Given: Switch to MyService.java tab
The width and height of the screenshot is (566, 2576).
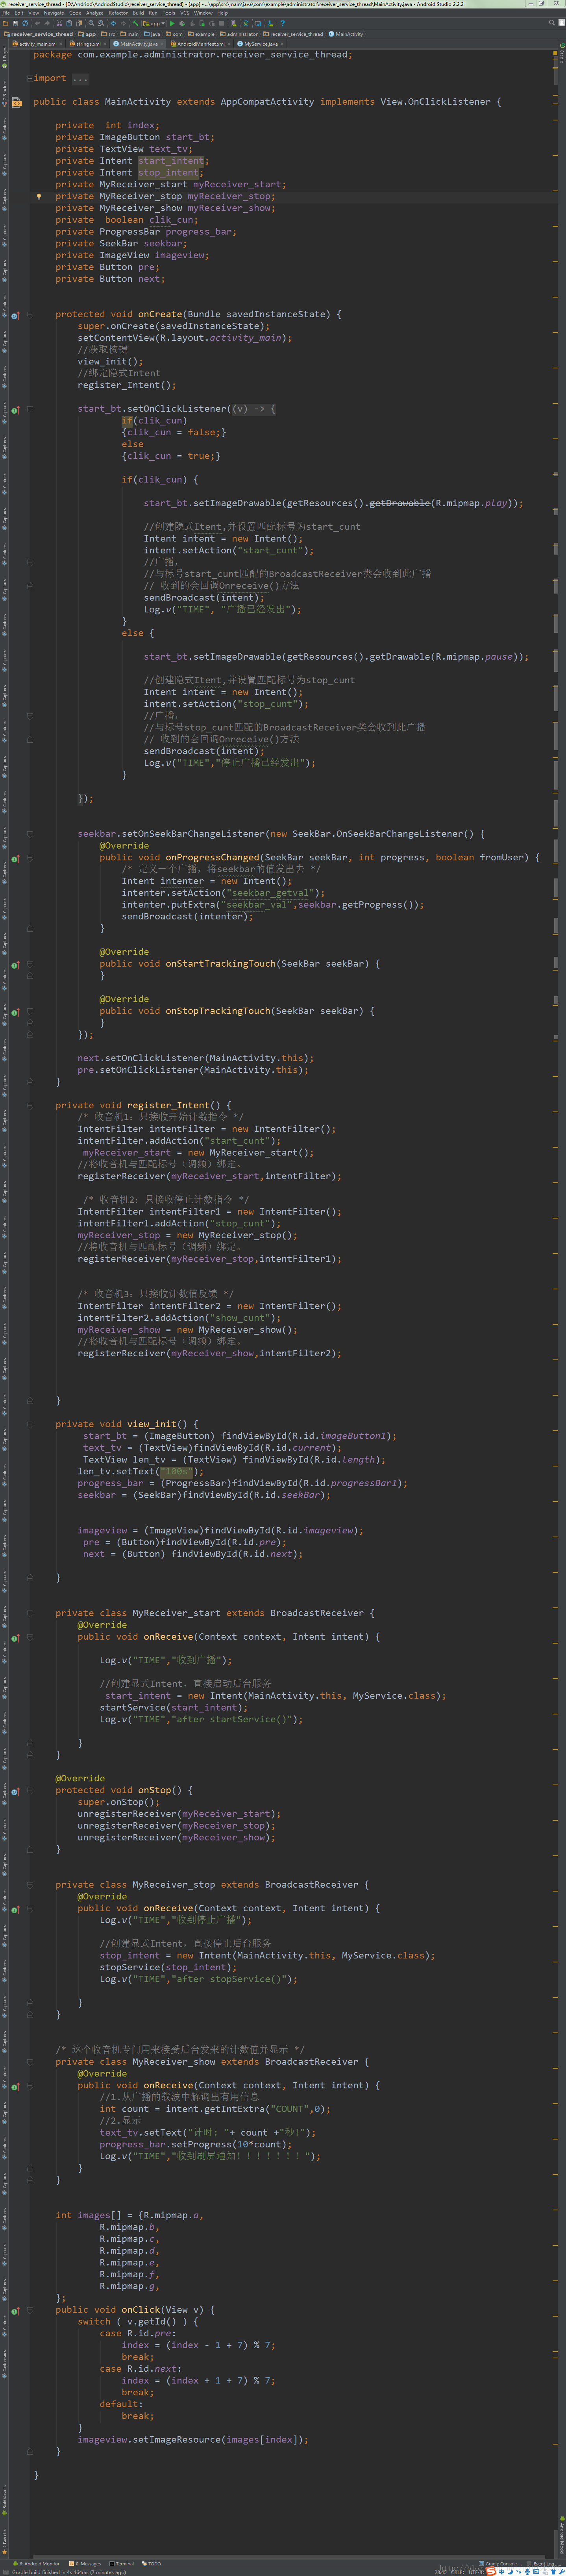Looking at the screenshot, I should [260, 44].
